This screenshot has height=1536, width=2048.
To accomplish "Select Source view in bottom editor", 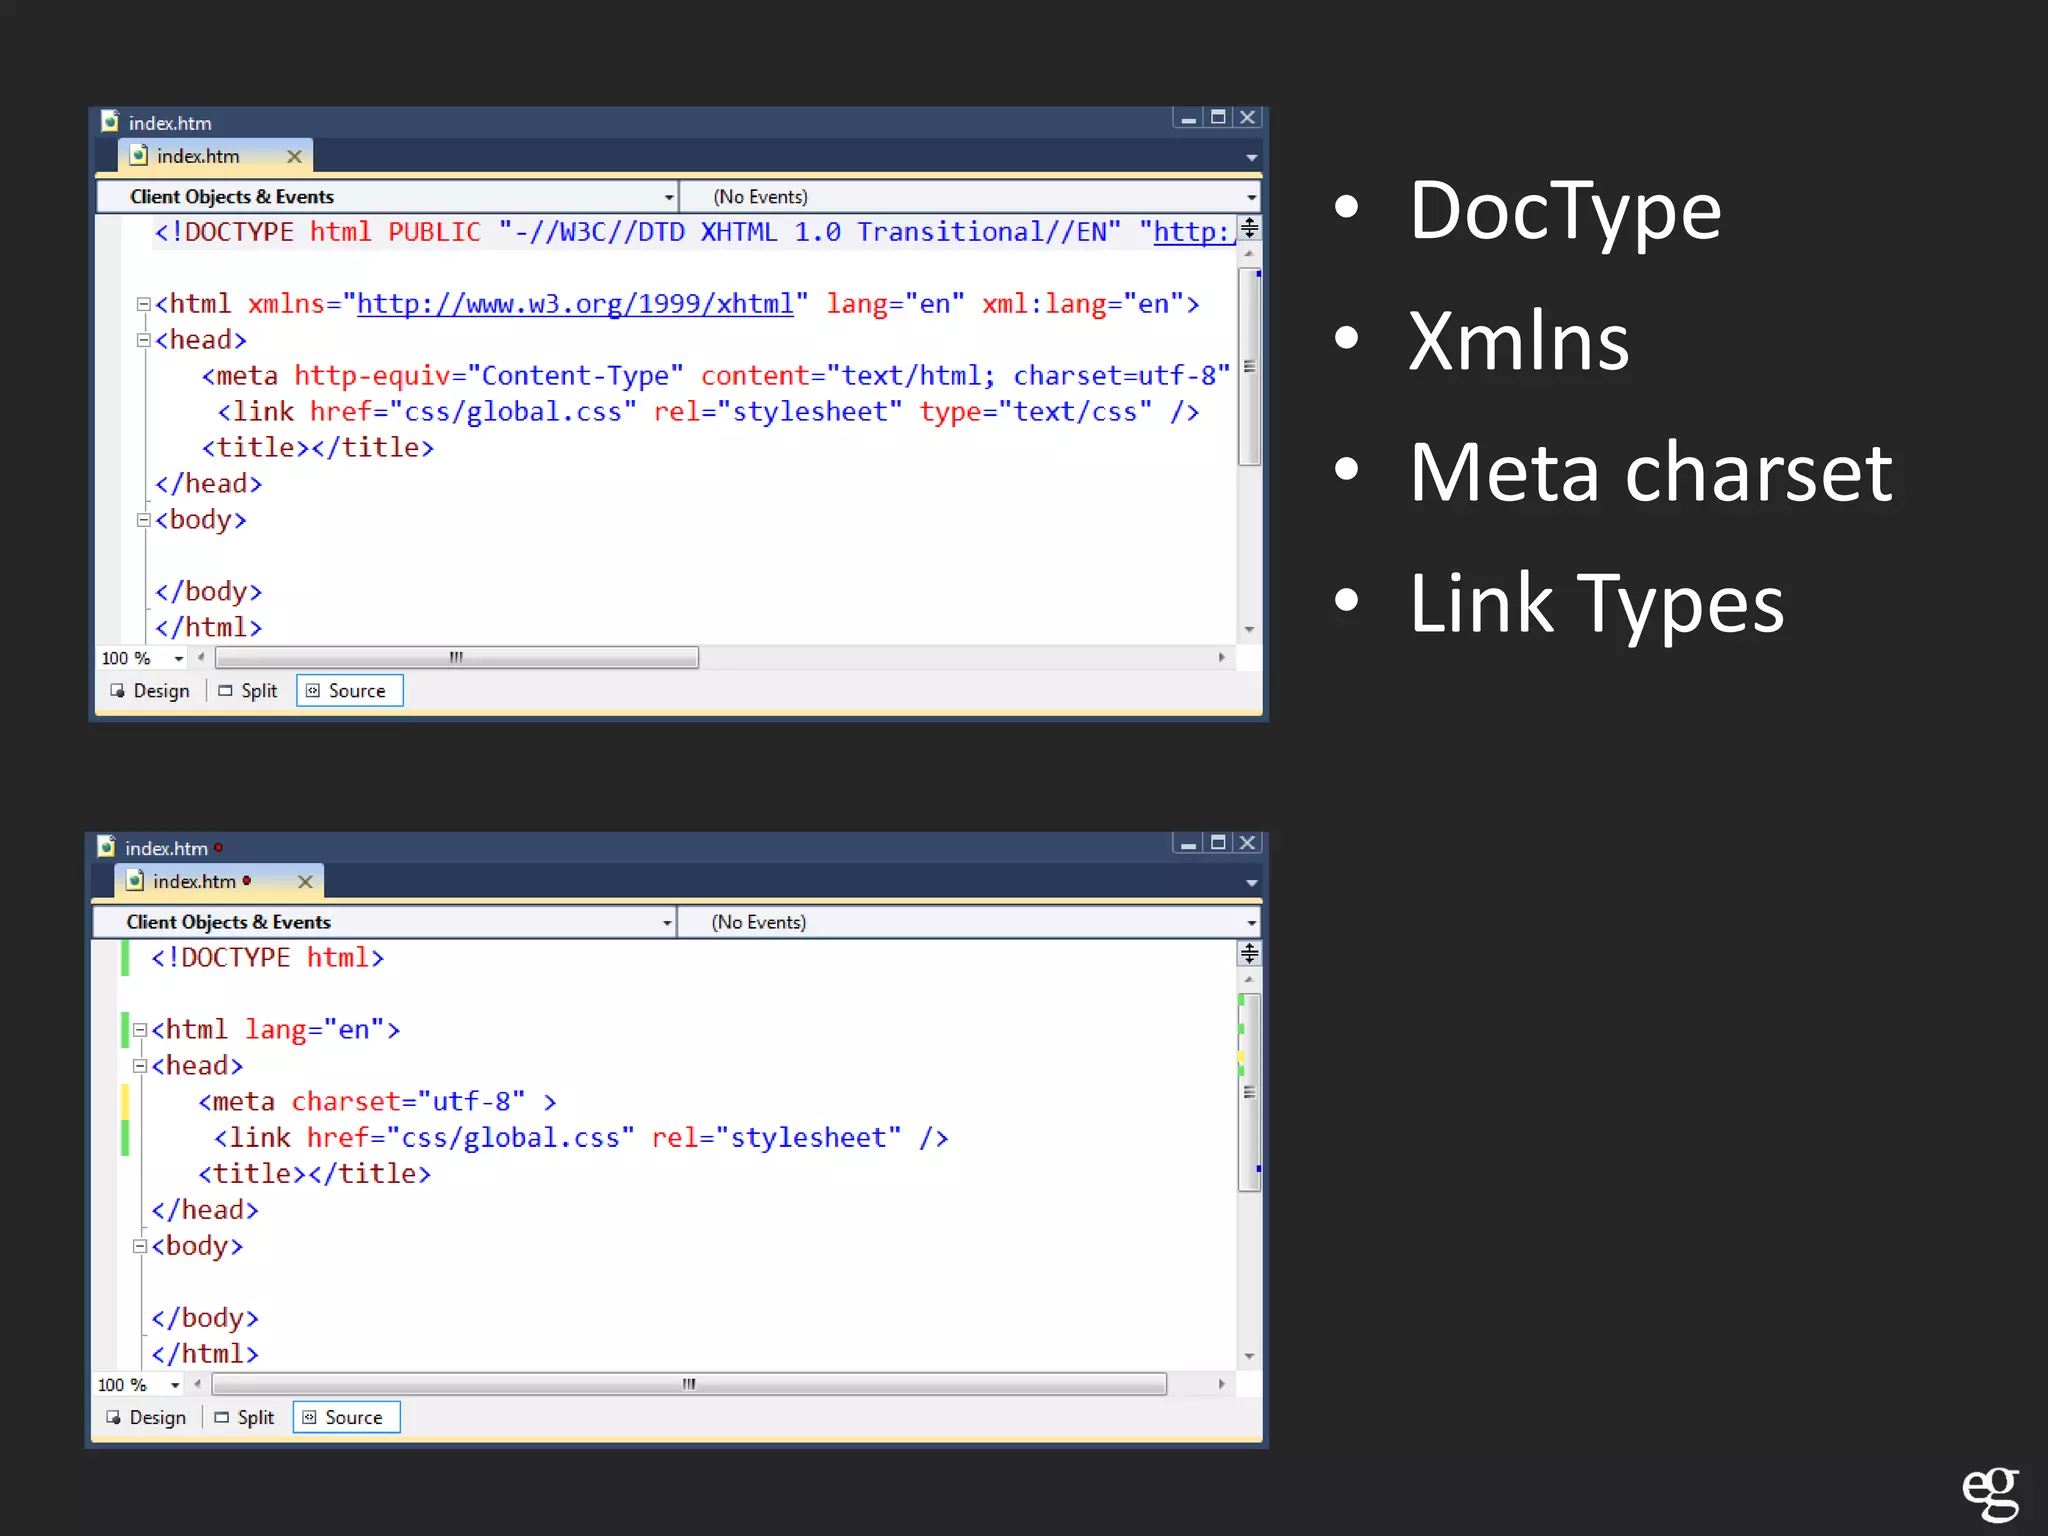I will tap(346, 1417).
